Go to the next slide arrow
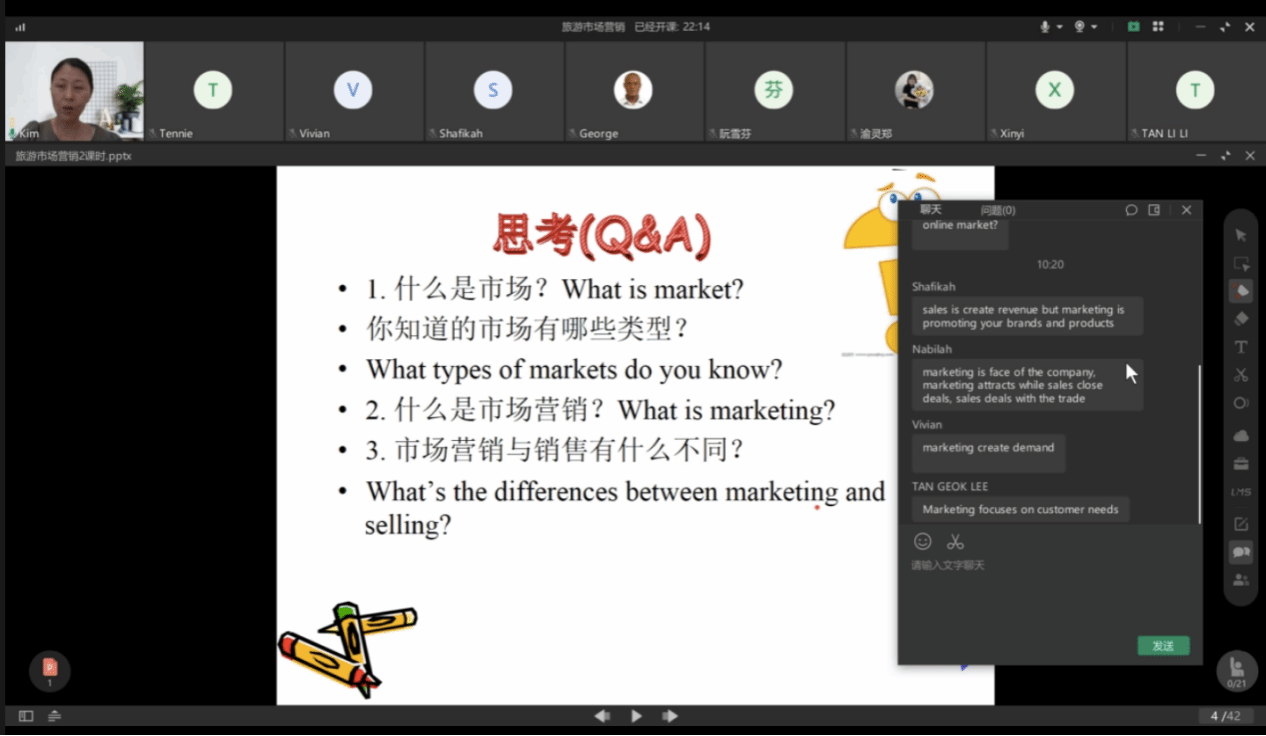 (670, 716)
